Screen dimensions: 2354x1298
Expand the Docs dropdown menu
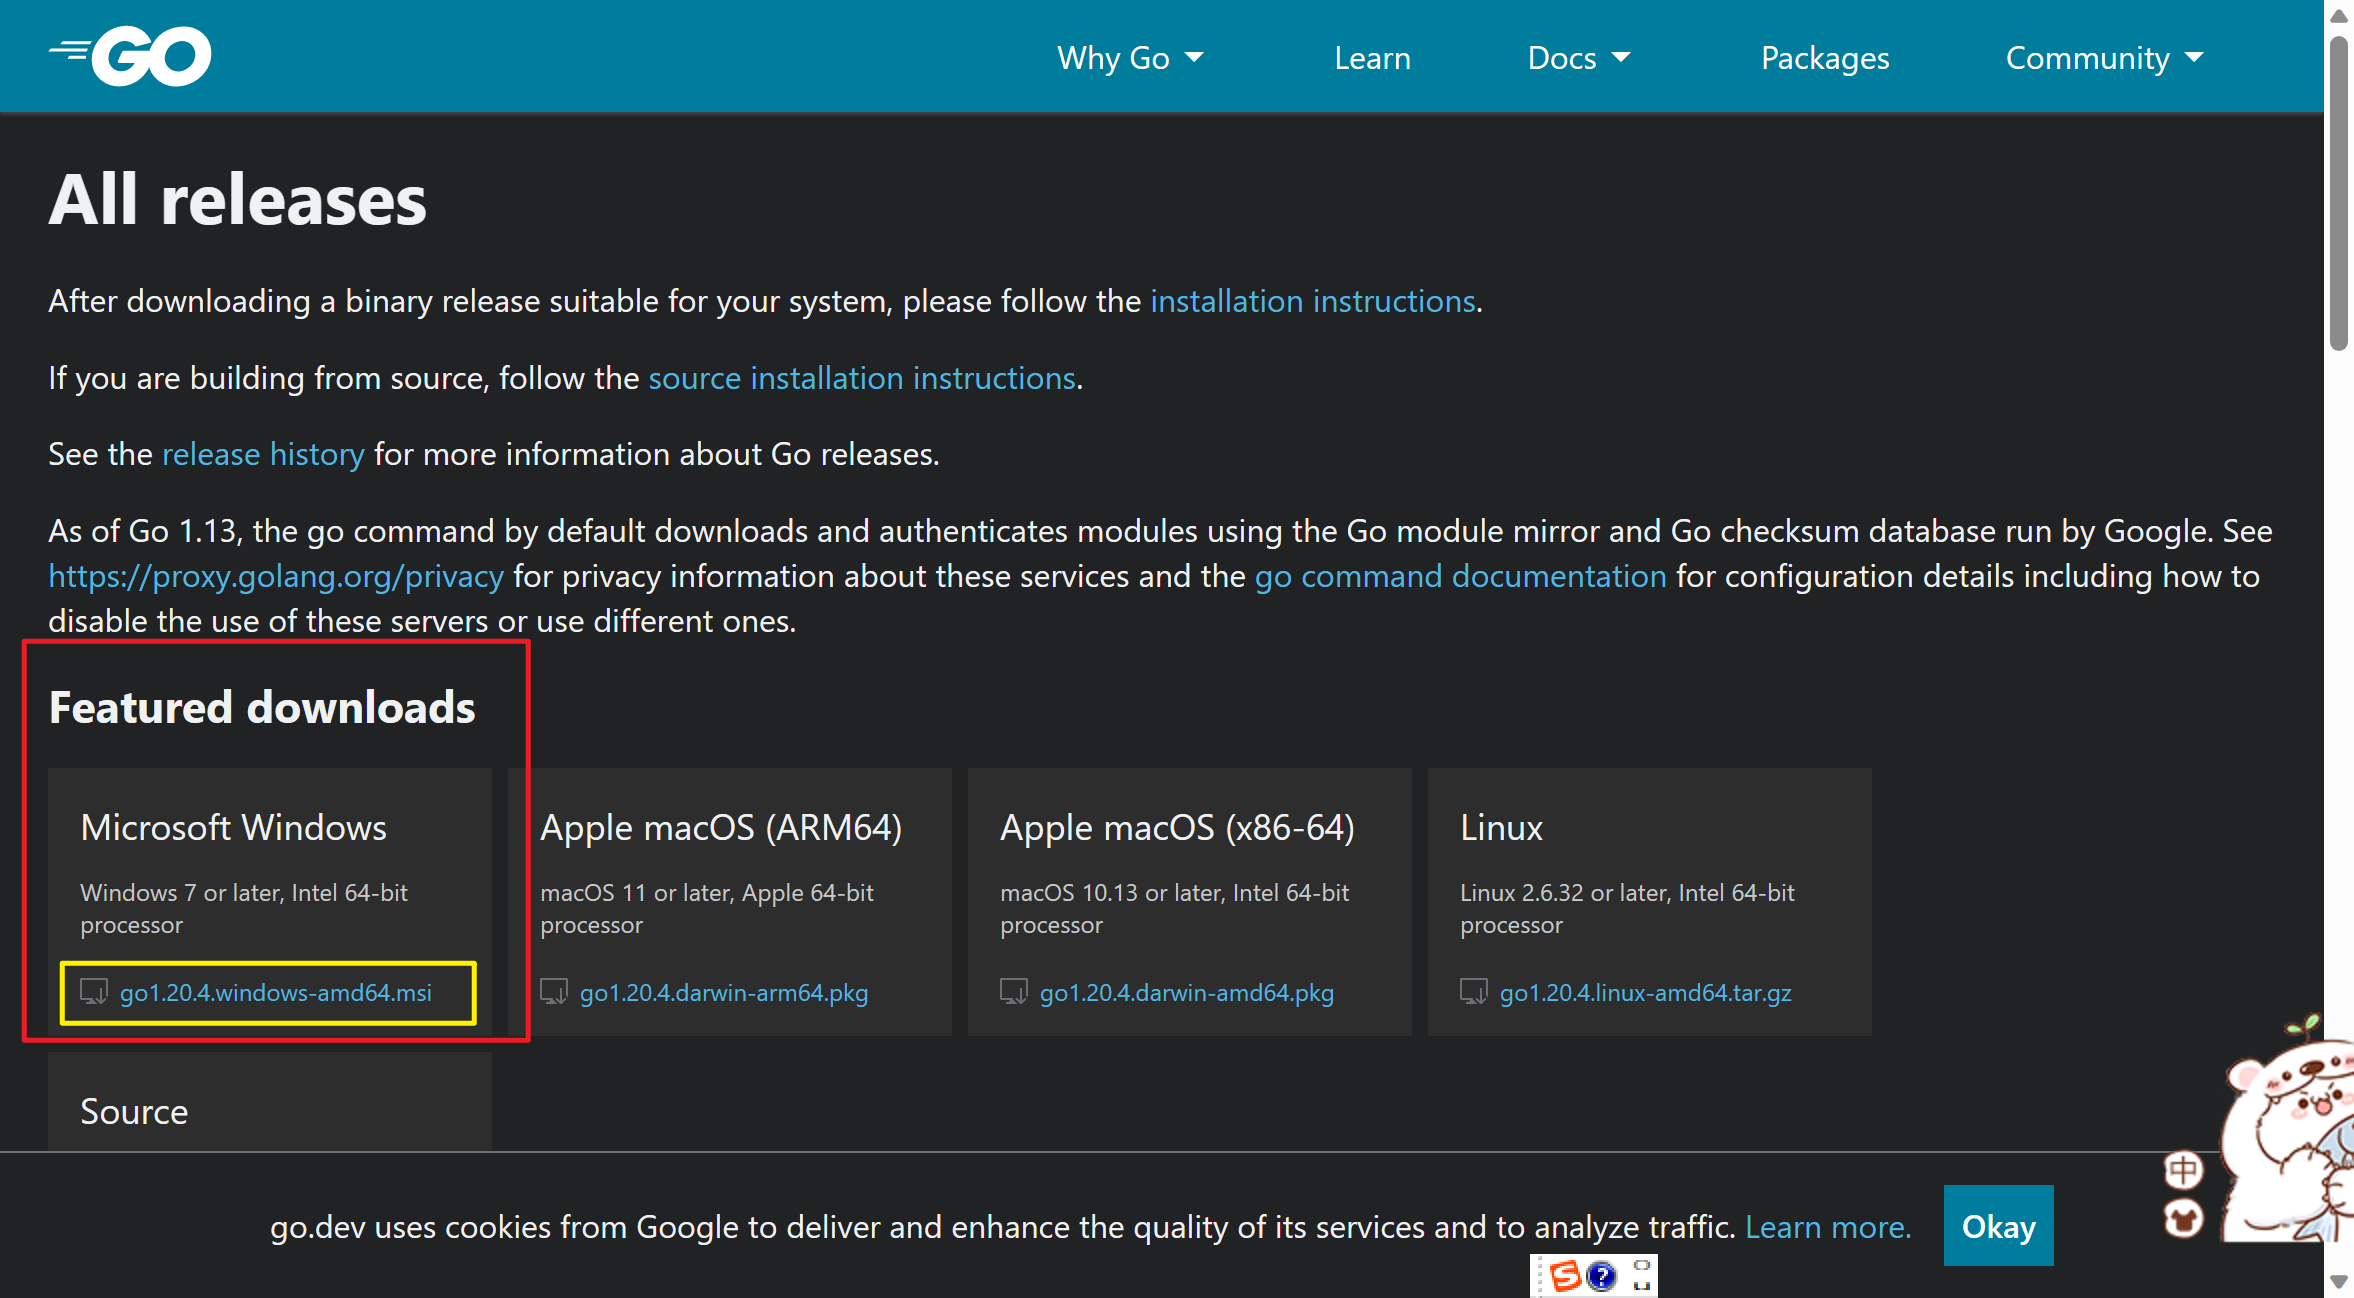(1578, 58)
